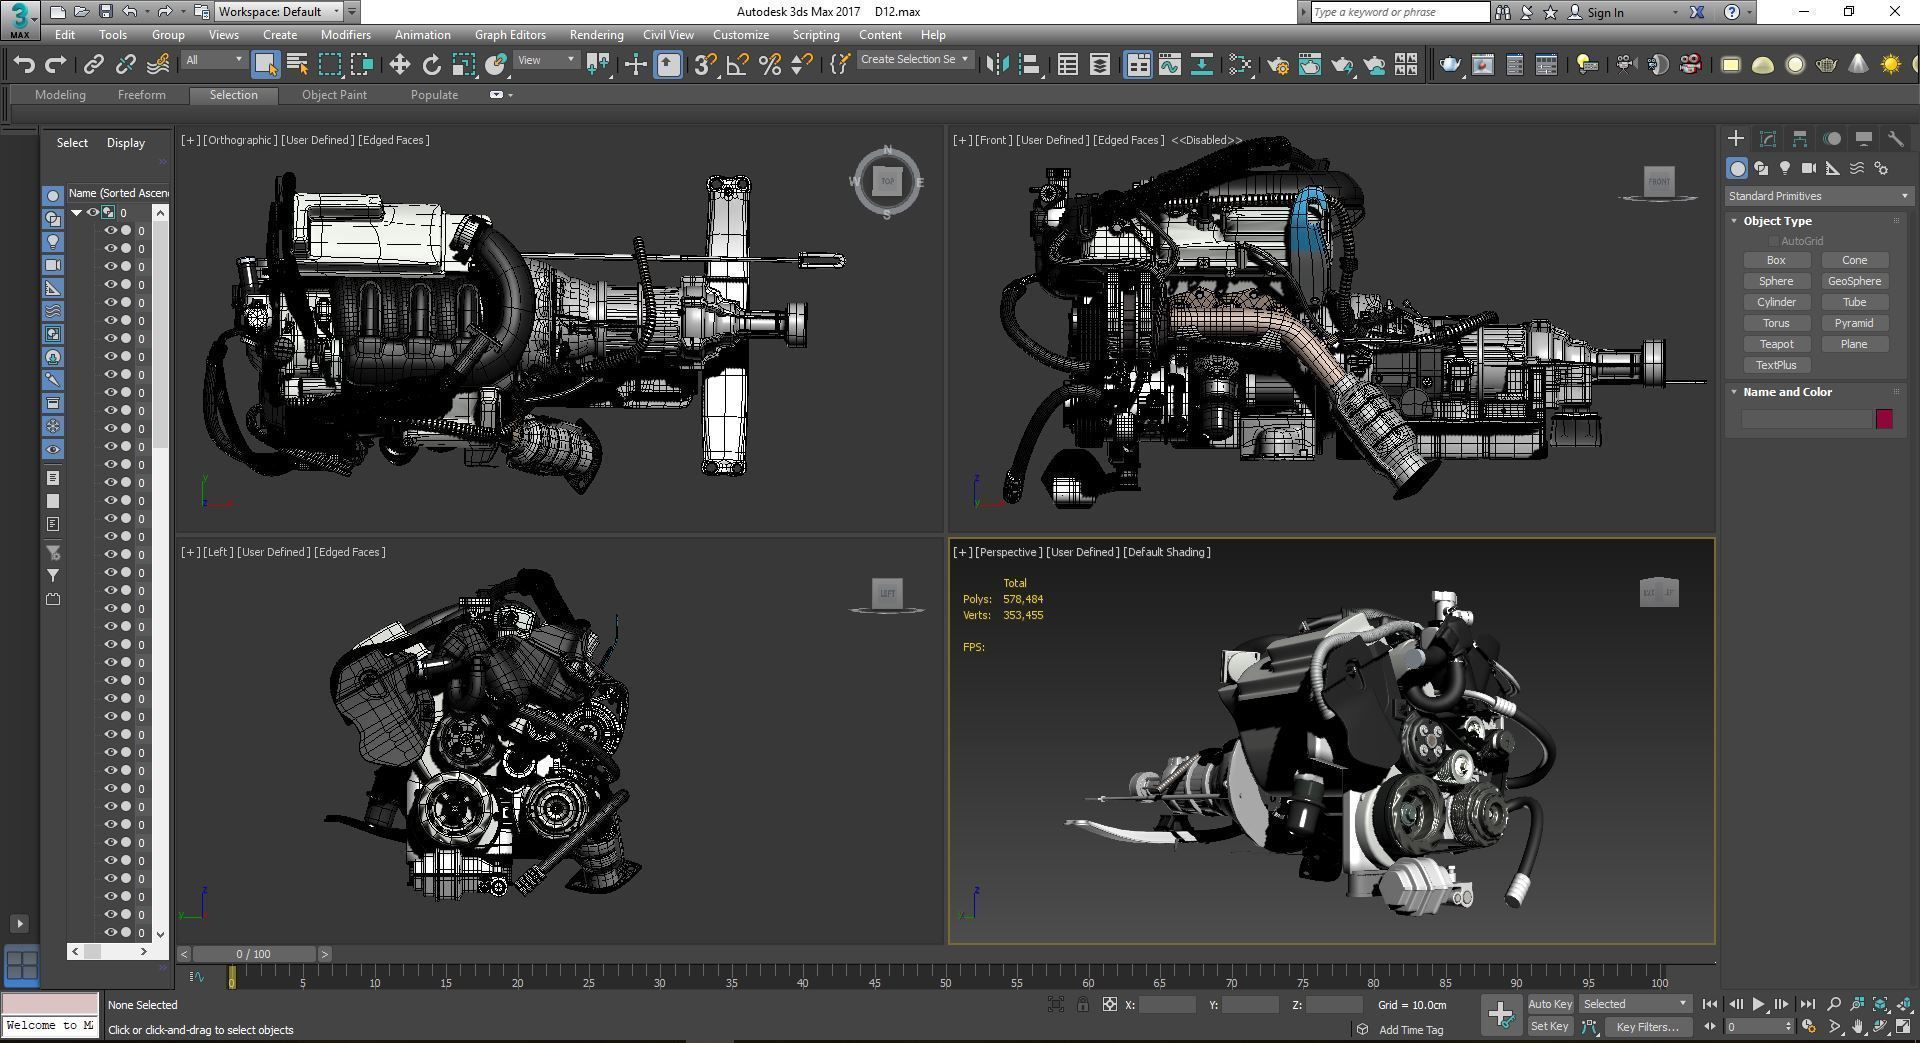The width and height of the screenshot is (1920, 1043).
Task: Select the Lights category in Create panel
Action: 1785,168
